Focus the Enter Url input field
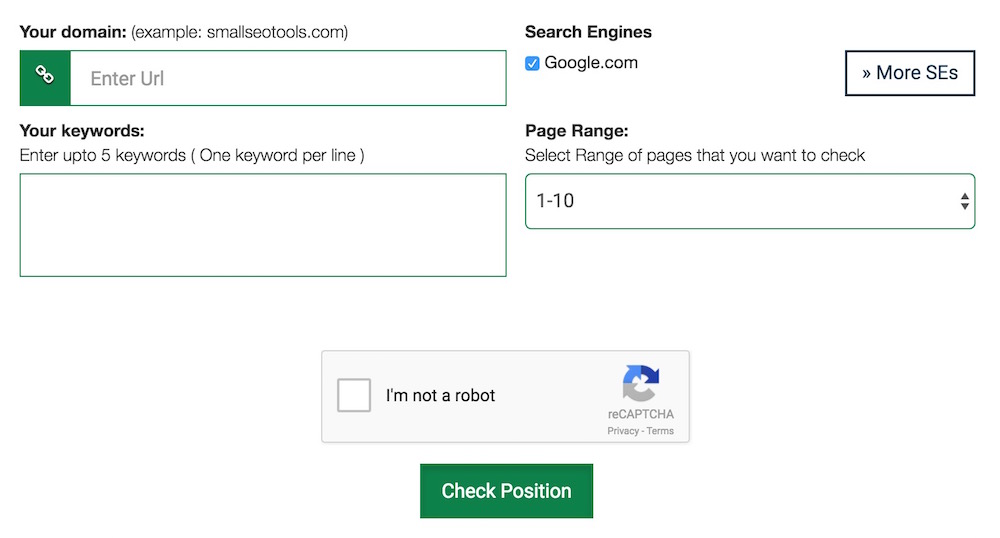 tap(288, 78)
